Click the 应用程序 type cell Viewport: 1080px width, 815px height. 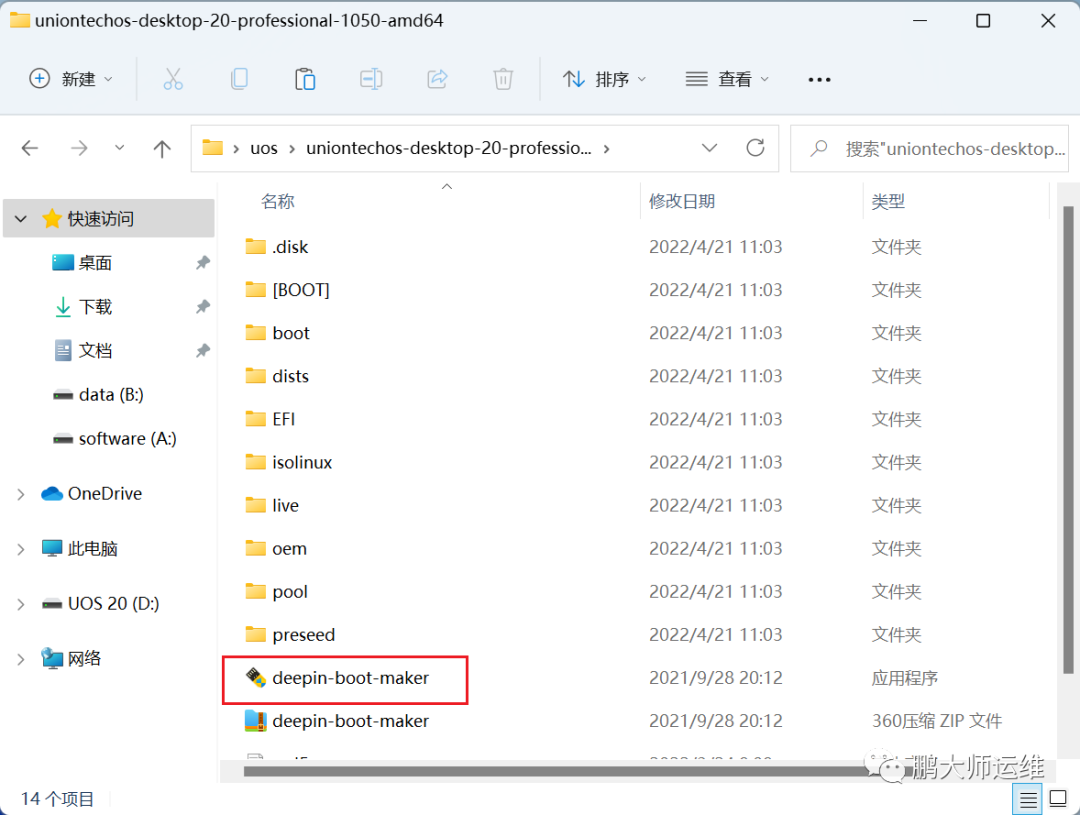coord(904,678)
